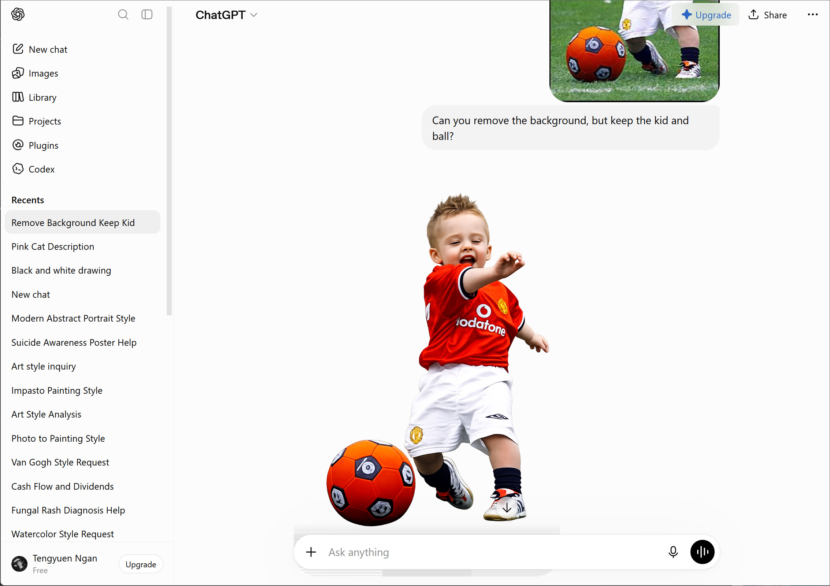Share this conversation
The height and width of the screenshot is (586, 830).
coord(767,15)
